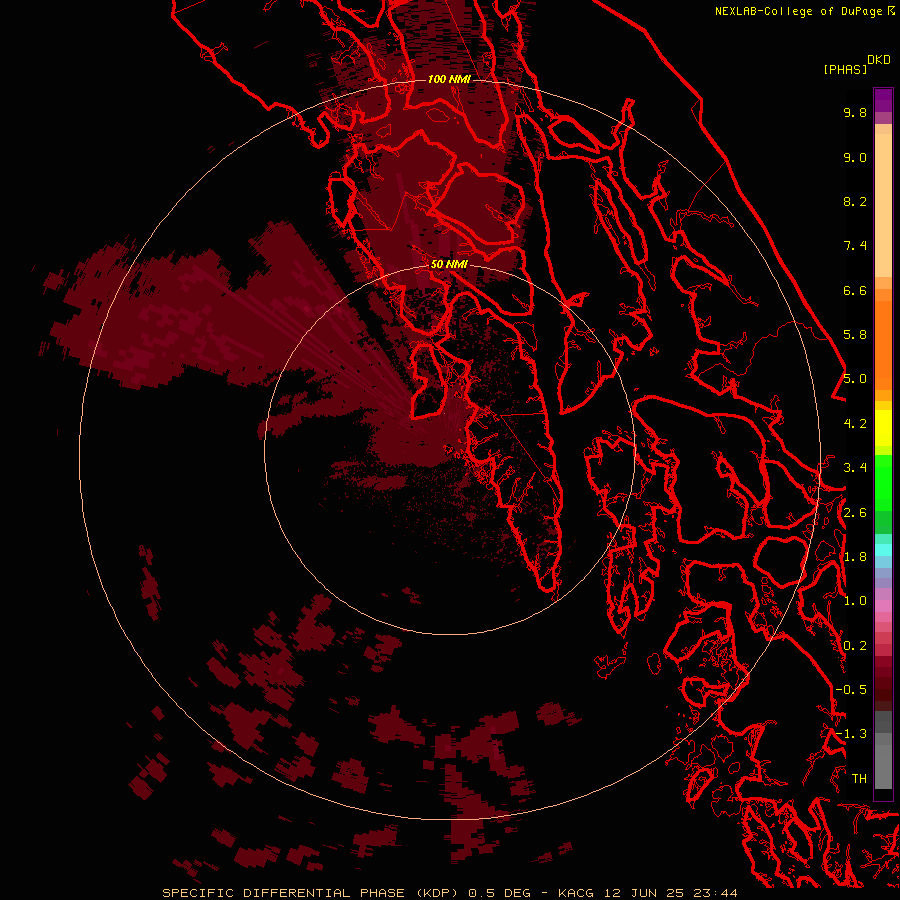Click the bright green segment of color bar
The width and height of the screenshot is (900, 900).
click(883, 482)
